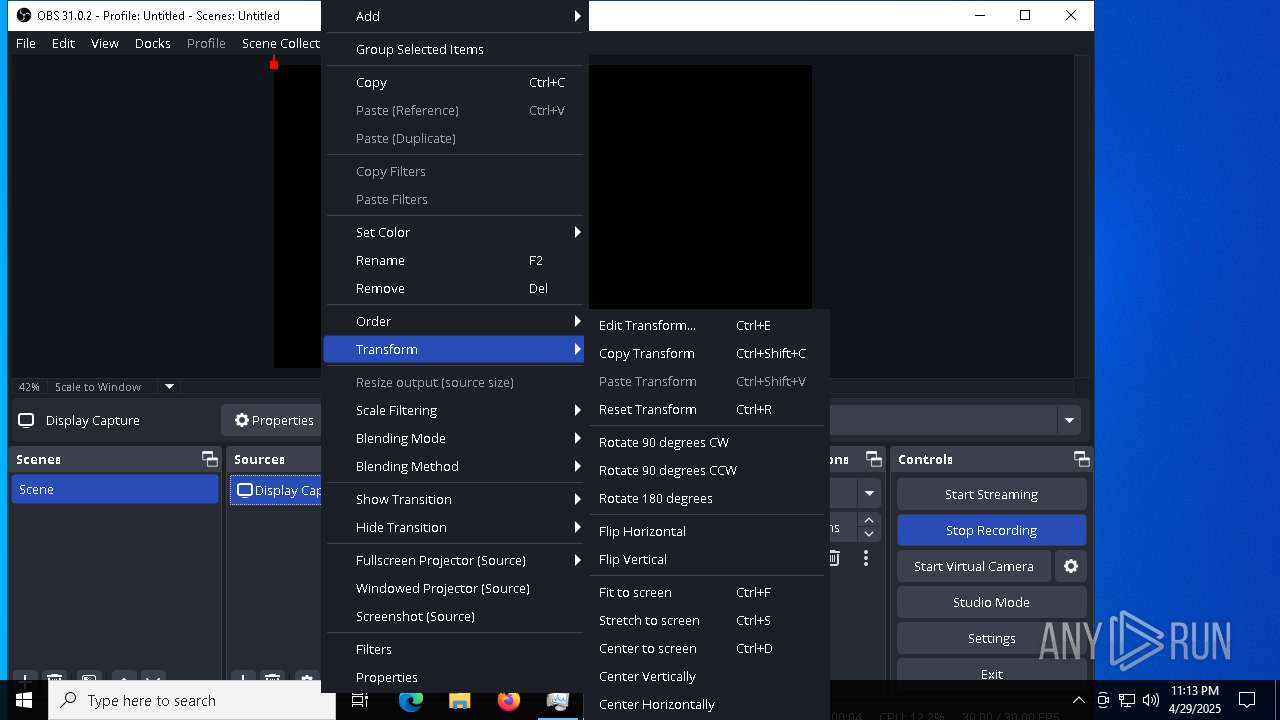The width and height of the screenshot is (1280, 720).
Task: Launch Firefox from the taskbar
Action: [508, 701]
